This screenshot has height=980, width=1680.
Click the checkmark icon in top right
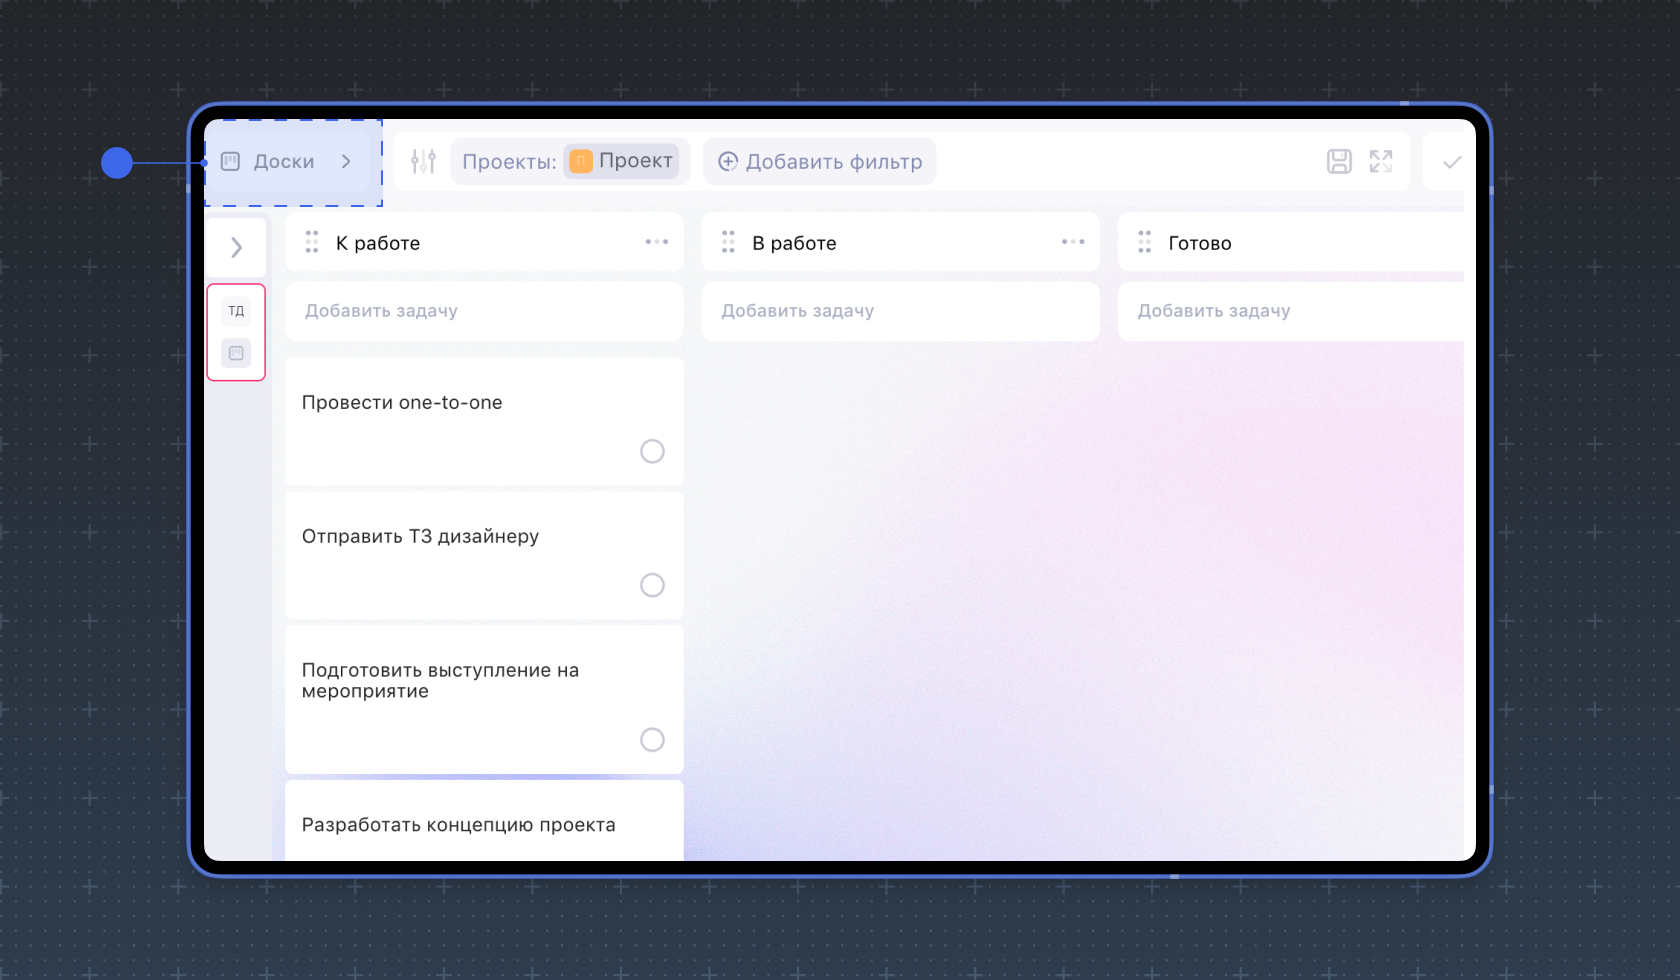click(1452, 162)
